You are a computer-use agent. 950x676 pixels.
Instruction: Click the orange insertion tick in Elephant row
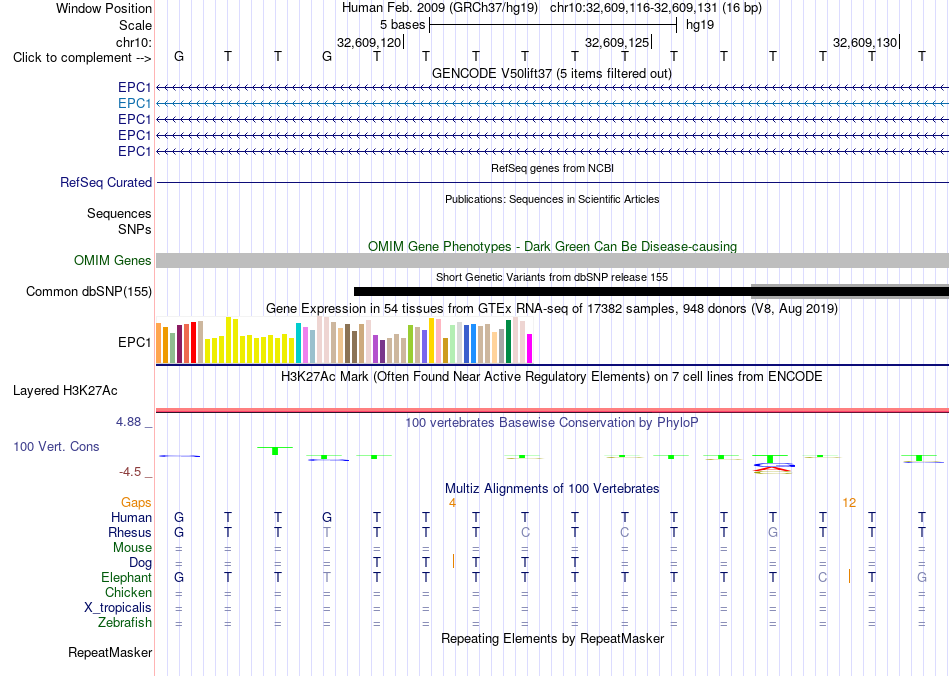849,576
